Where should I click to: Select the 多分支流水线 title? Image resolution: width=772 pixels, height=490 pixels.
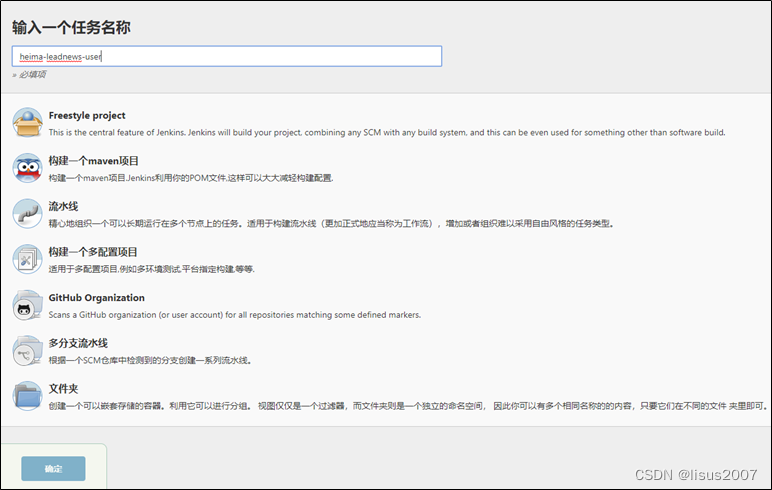coord(78,343)
